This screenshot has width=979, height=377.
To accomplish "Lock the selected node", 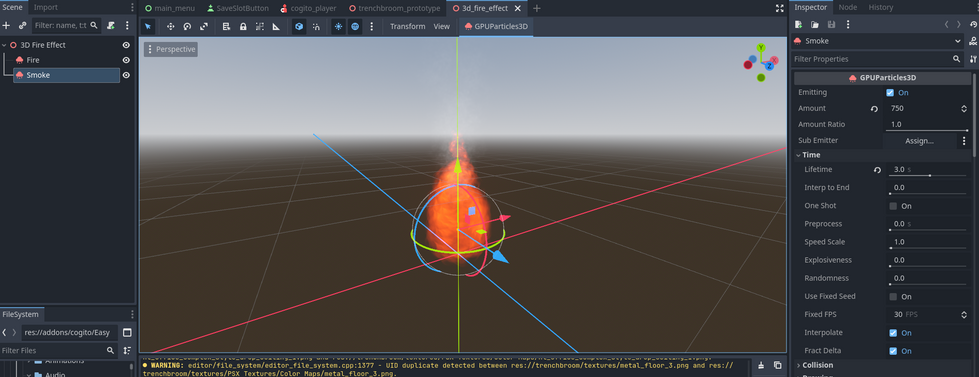I will tap(243, 27).
